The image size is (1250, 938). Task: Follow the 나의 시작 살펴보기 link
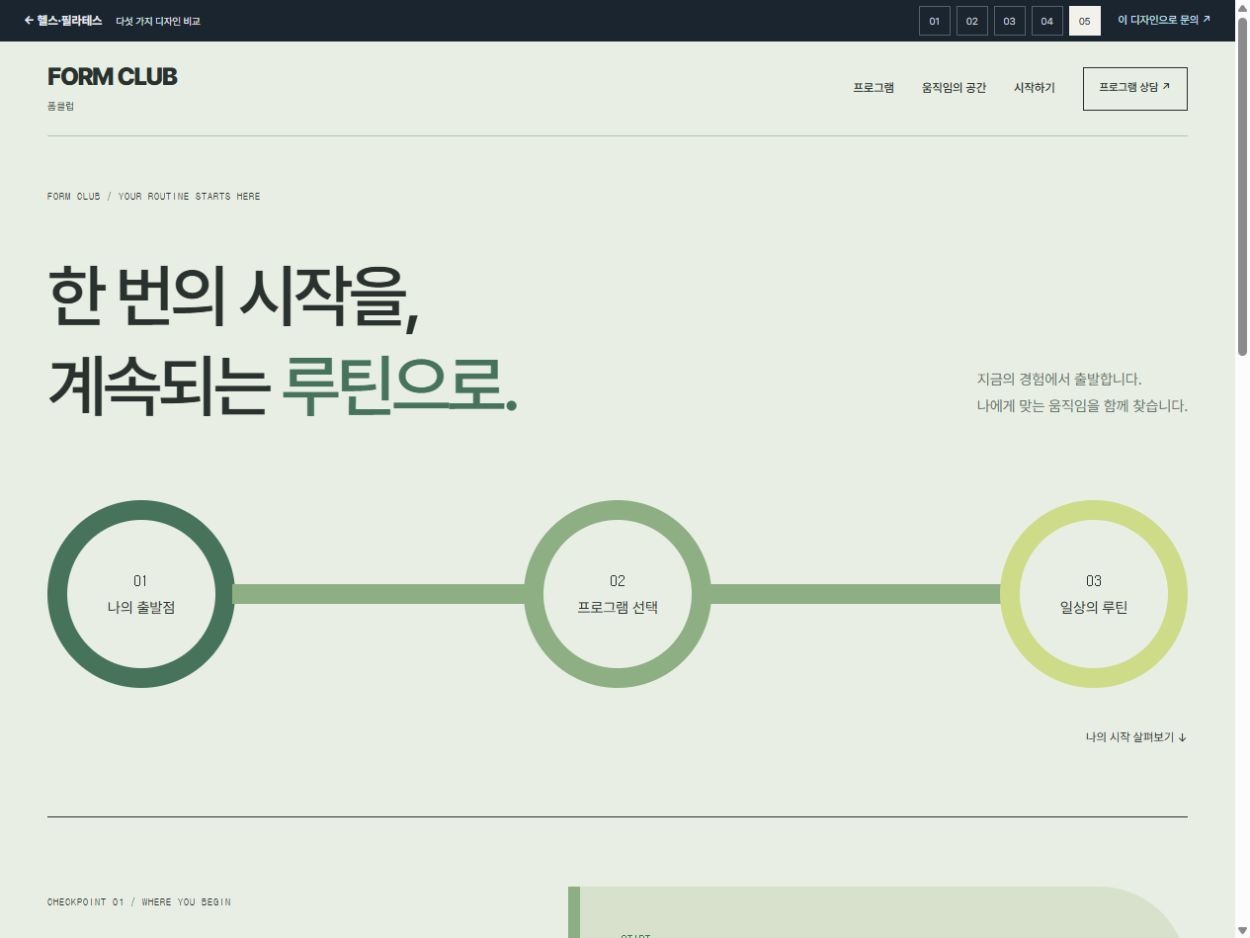[x=1136, y=738]
